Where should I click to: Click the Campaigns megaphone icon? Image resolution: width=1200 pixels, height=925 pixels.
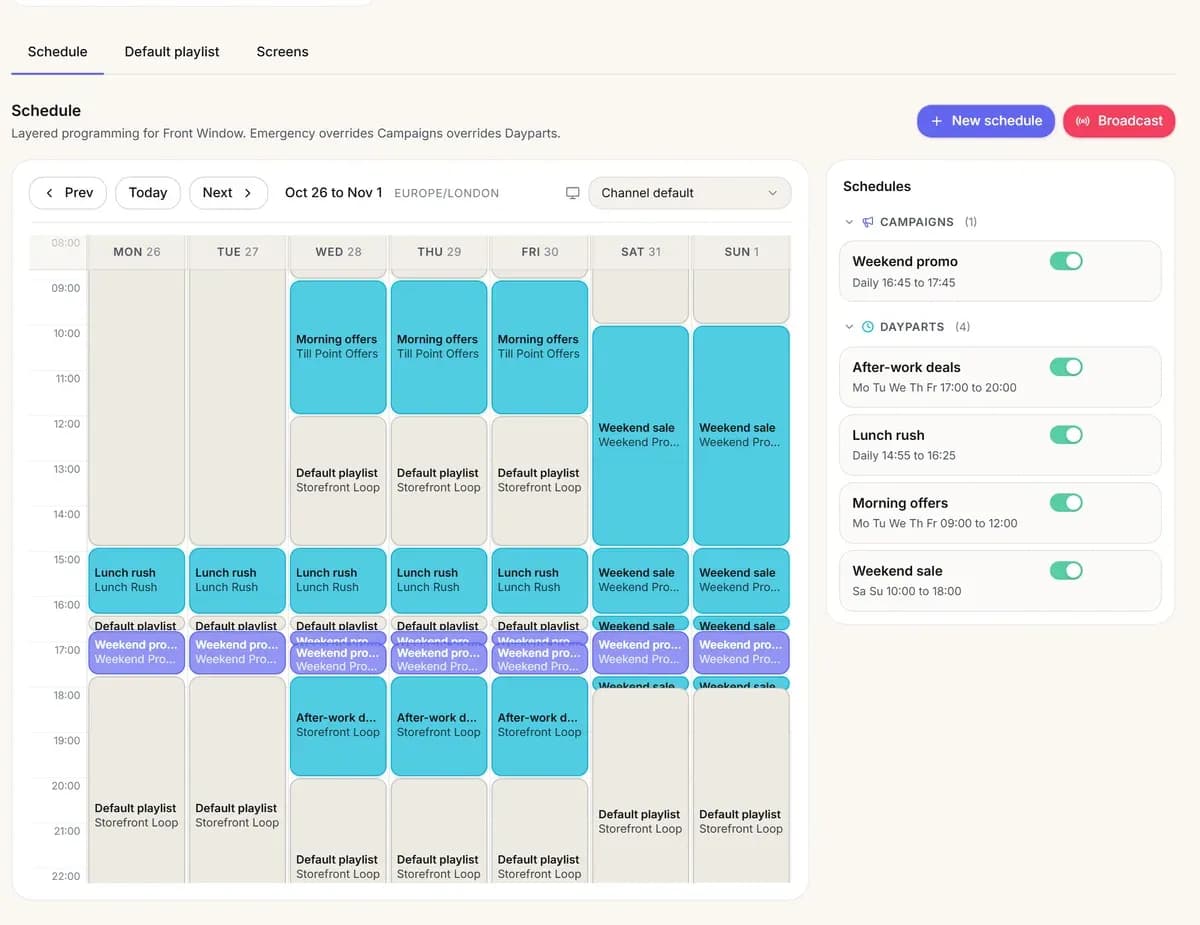[x=868, y=222]
